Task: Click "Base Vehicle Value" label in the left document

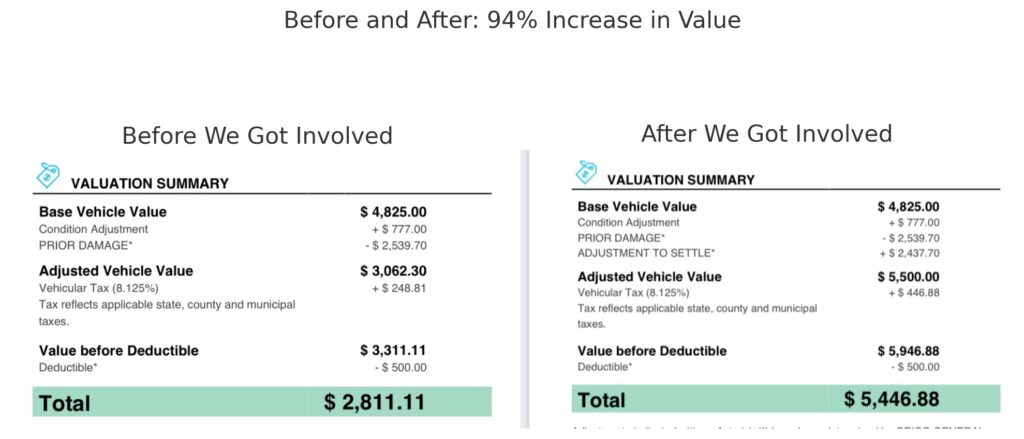Action: click(102, 212)
